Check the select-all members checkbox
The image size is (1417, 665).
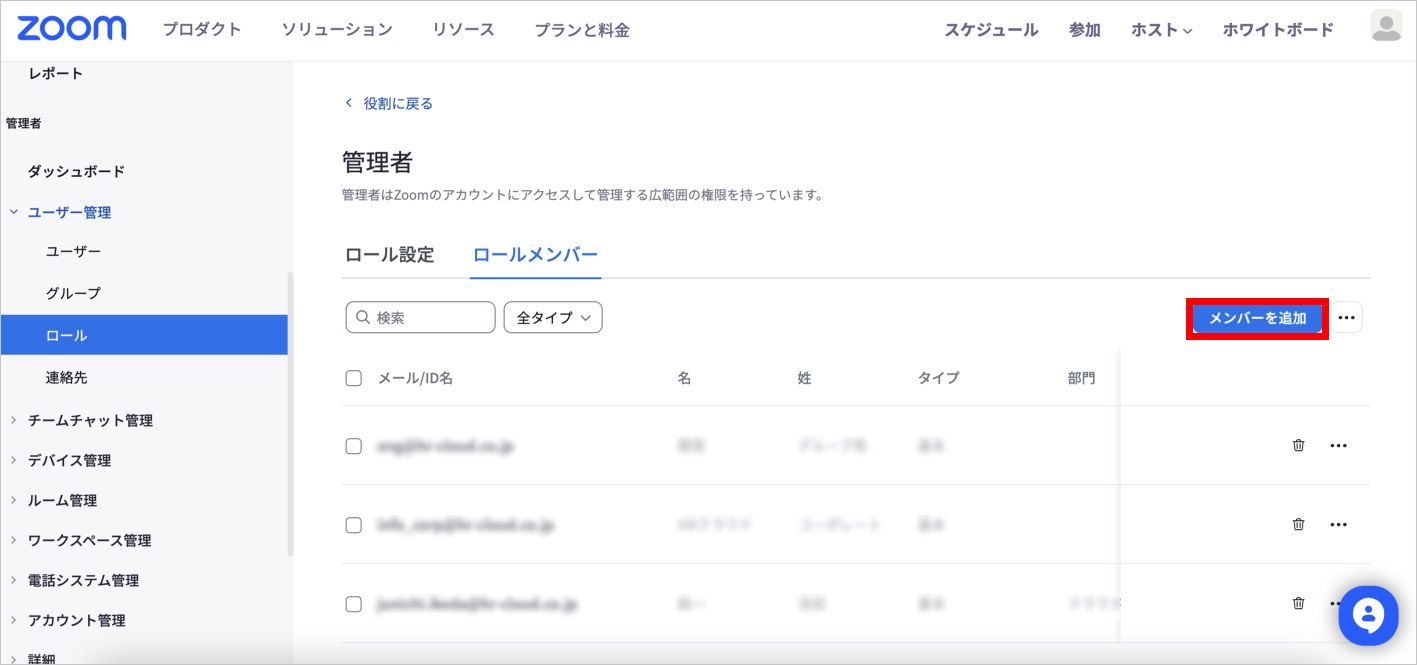click(353, 377)
